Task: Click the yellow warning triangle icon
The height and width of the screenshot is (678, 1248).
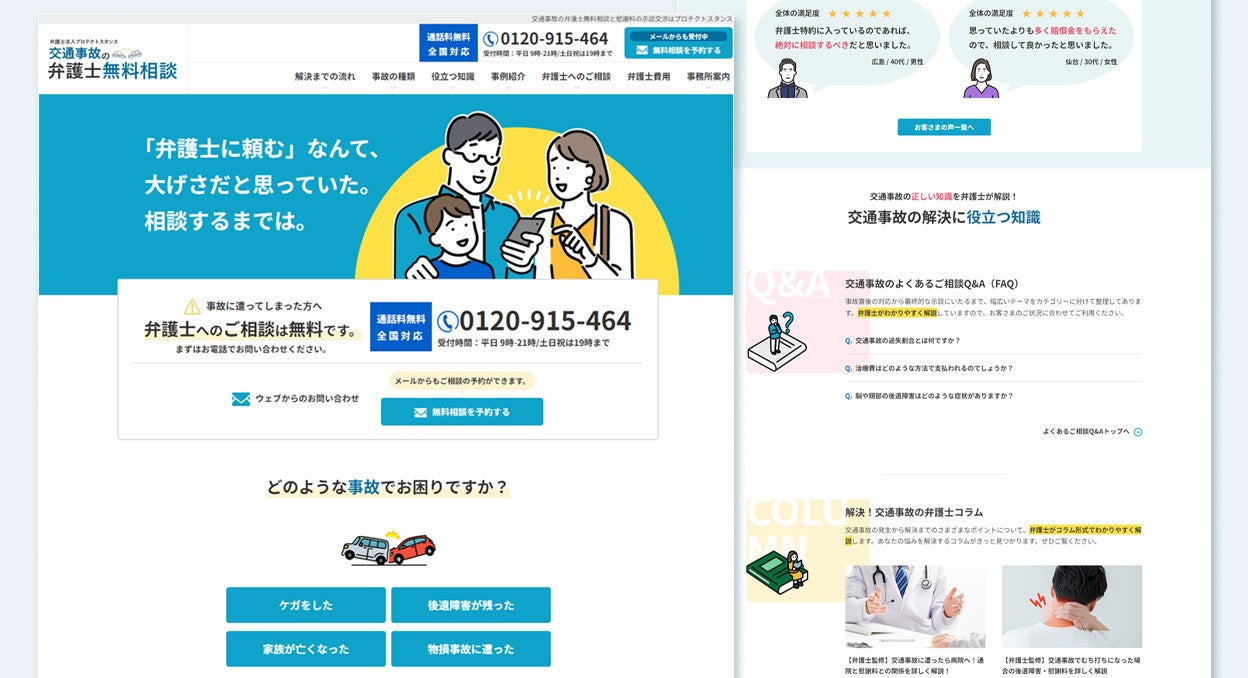Action: coord(192,306)
